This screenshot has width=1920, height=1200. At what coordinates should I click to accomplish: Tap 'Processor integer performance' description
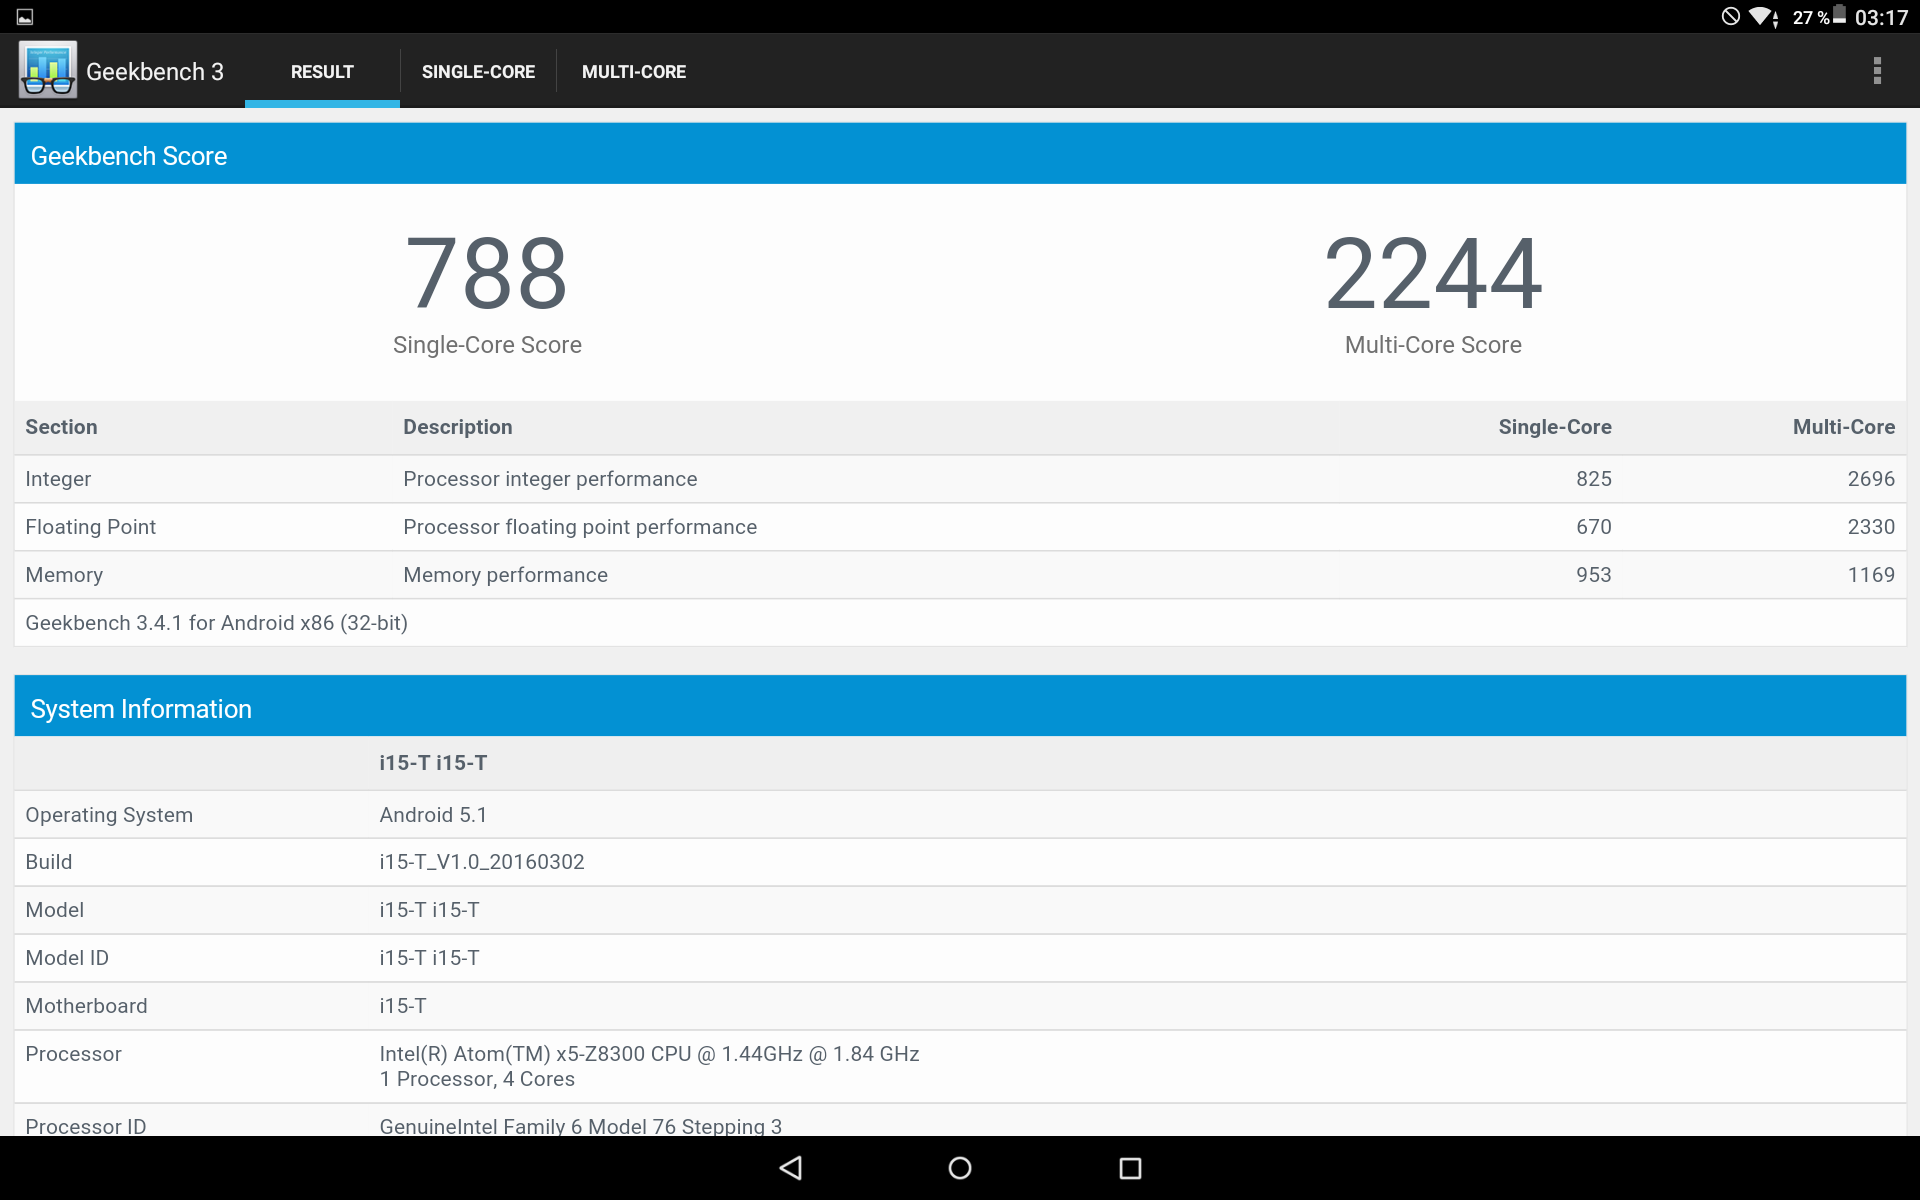pos(550,479)
